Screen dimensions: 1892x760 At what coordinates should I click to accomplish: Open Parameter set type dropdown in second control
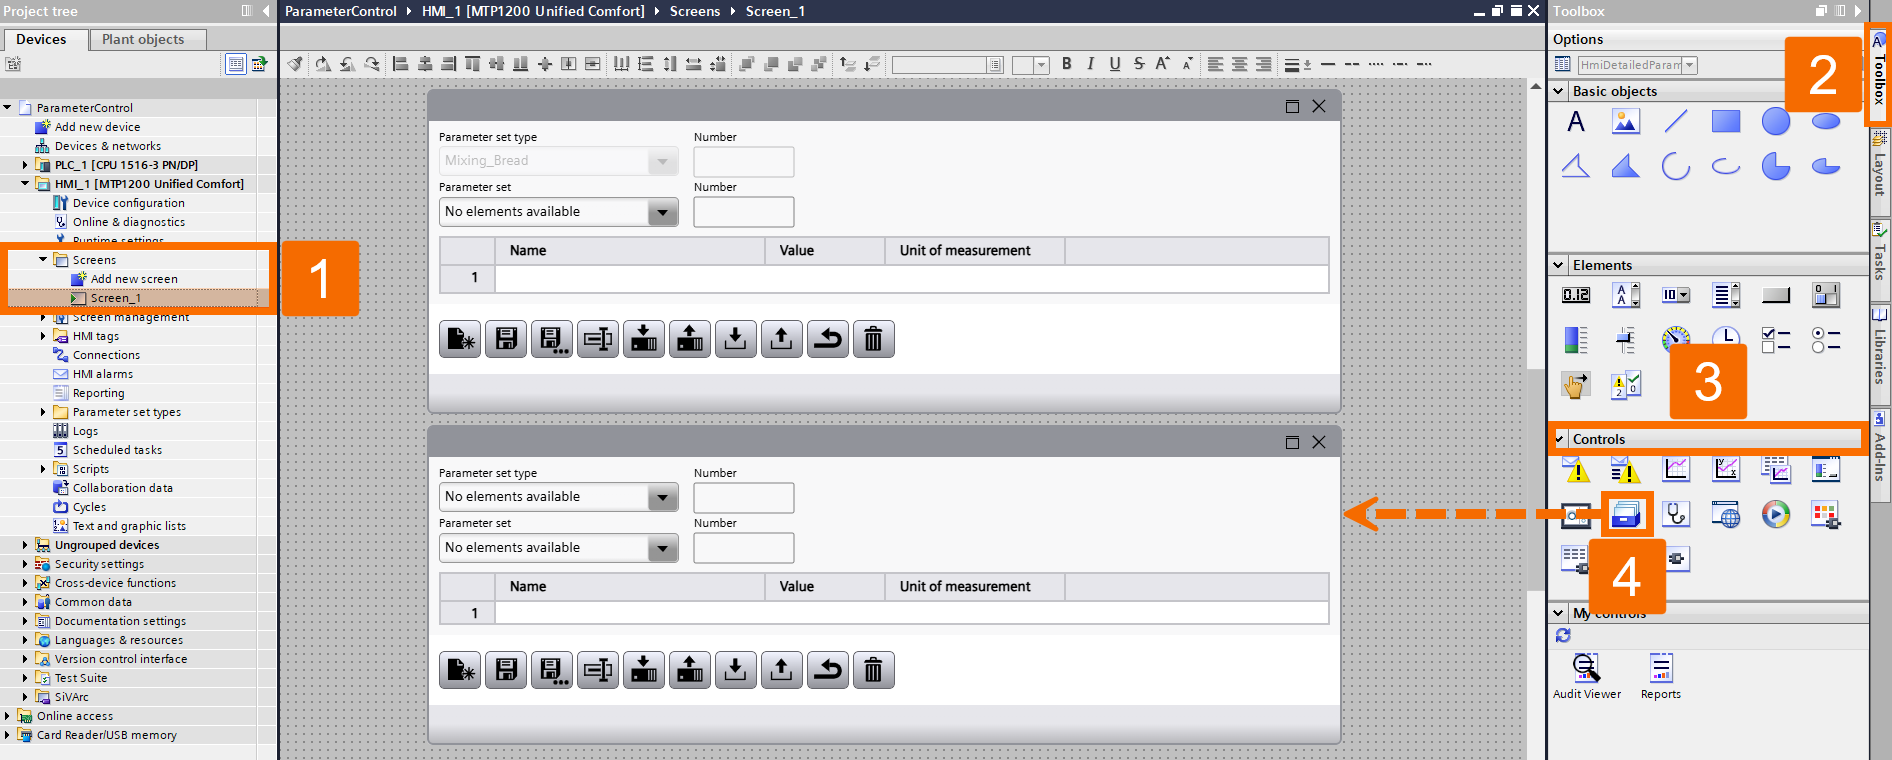(x=662, y=497)
